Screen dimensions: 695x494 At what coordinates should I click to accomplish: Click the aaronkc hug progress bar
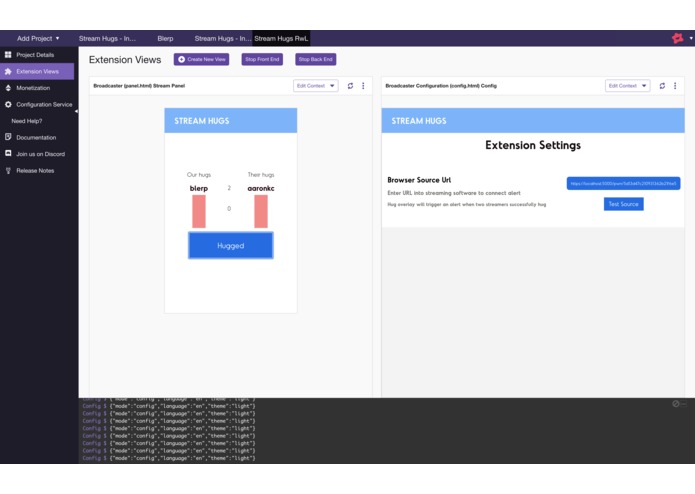click(x=261, y=212)
